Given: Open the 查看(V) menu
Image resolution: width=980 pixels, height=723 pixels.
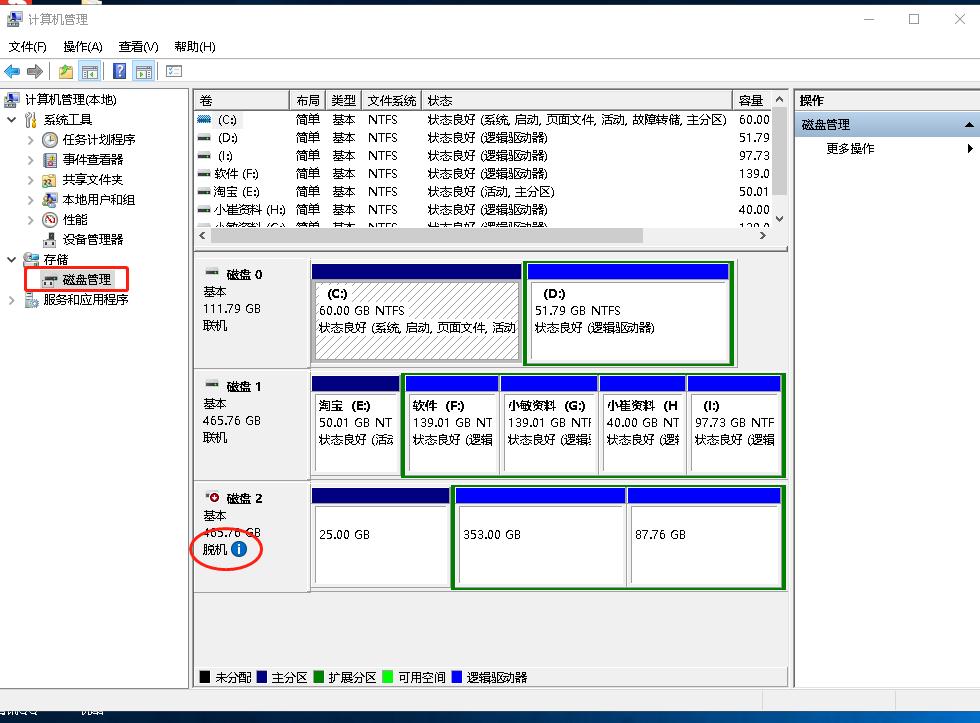Looking at the screenshot, I should point(138,46).
